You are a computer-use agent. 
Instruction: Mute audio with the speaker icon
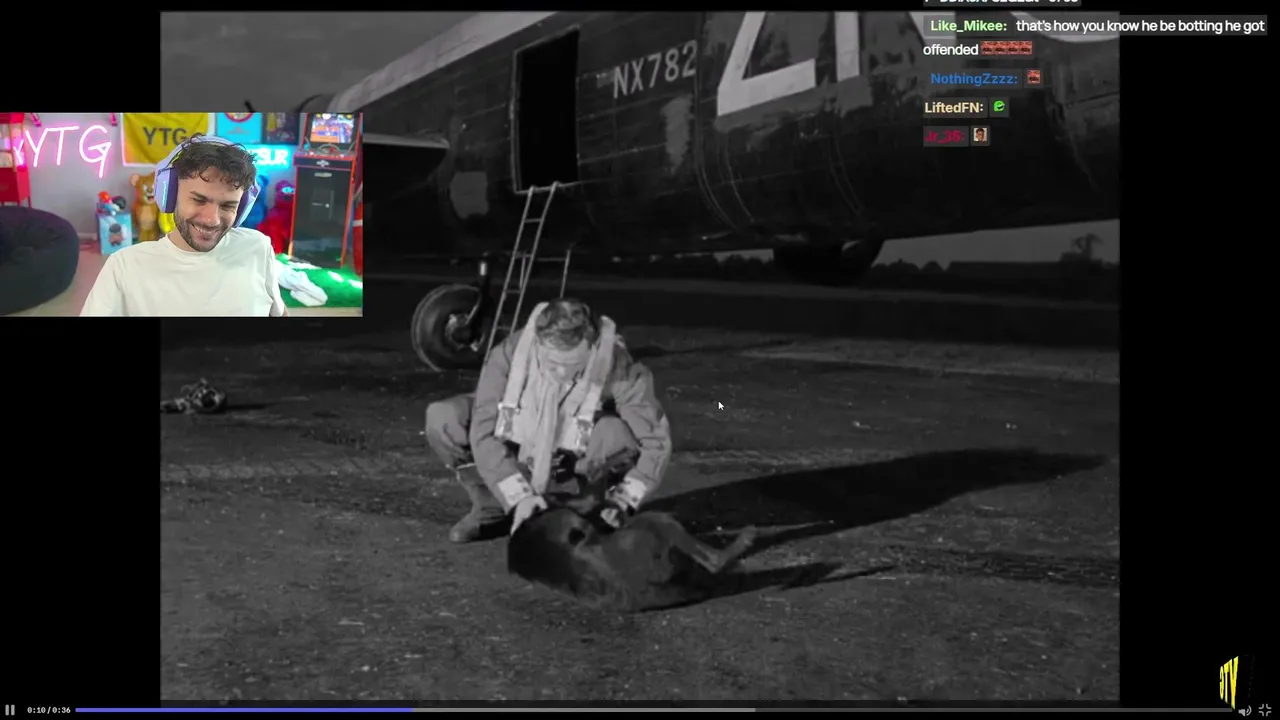click(1244, 710)
